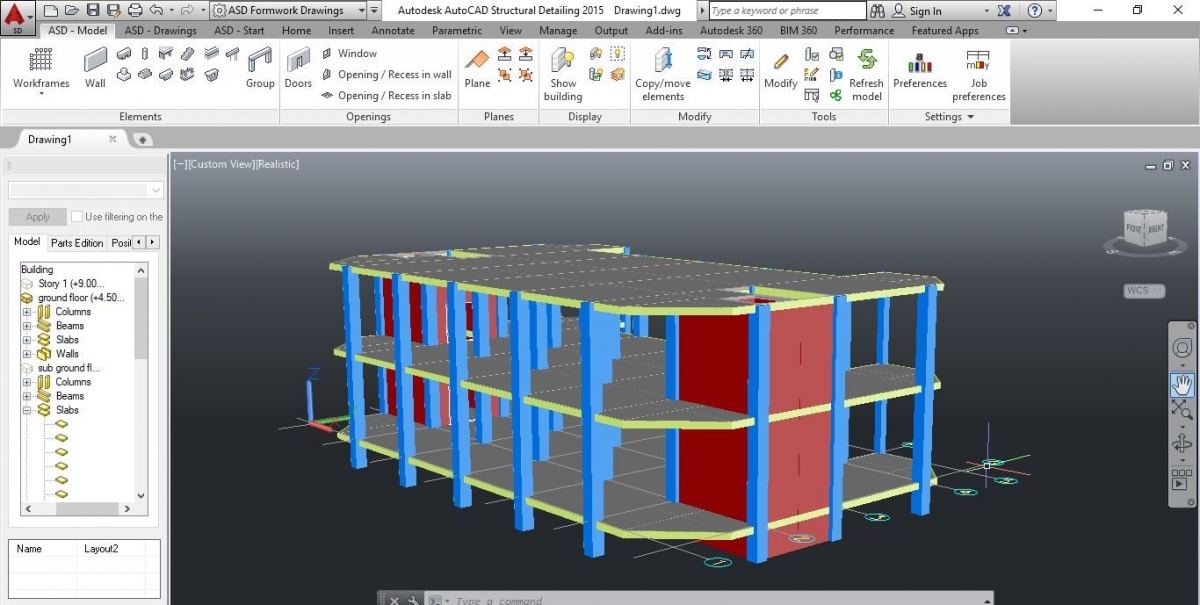Activate the Pan hand tool in navigation bar
The image size is (1200, 605).
click(x=1182, y=383)
